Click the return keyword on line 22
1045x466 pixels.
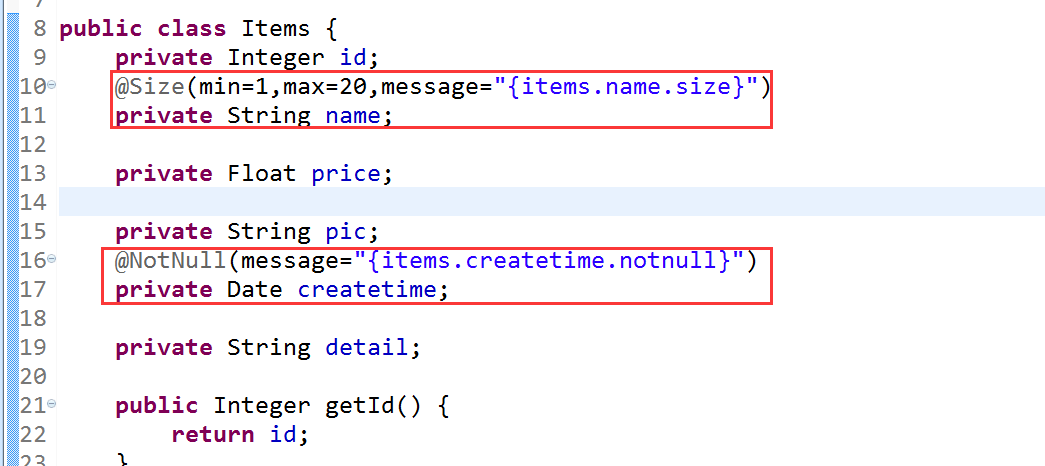click(x=212, y=435)
